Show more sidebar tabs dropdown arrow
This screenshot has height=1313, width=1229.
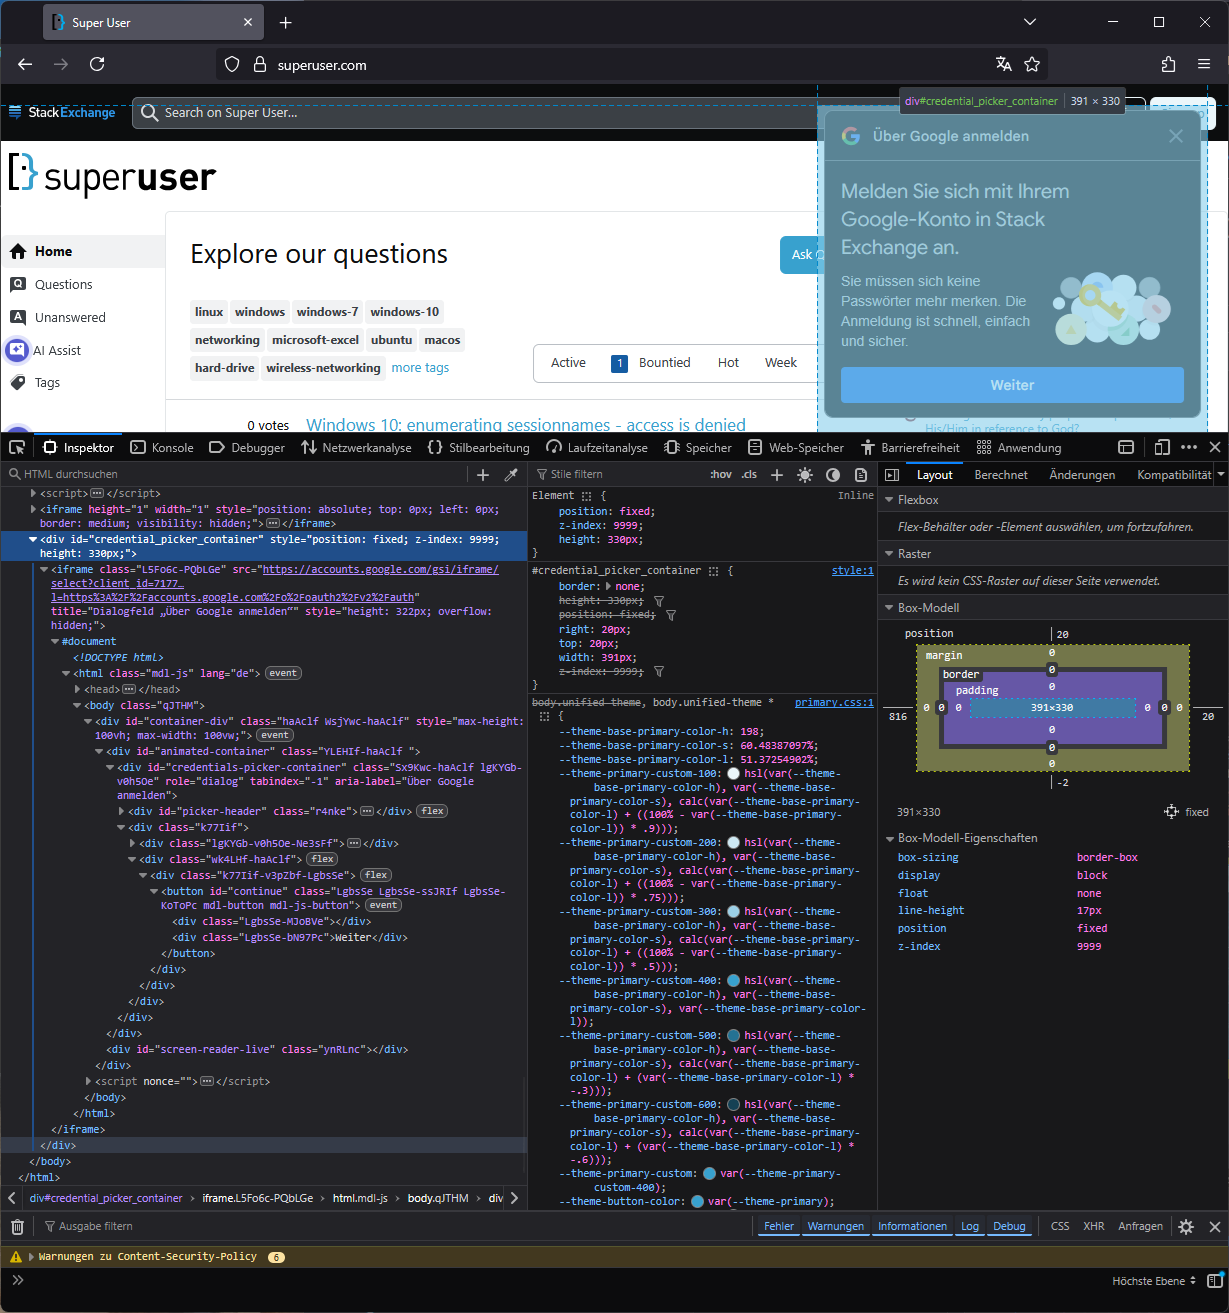tap(1221, 475)
